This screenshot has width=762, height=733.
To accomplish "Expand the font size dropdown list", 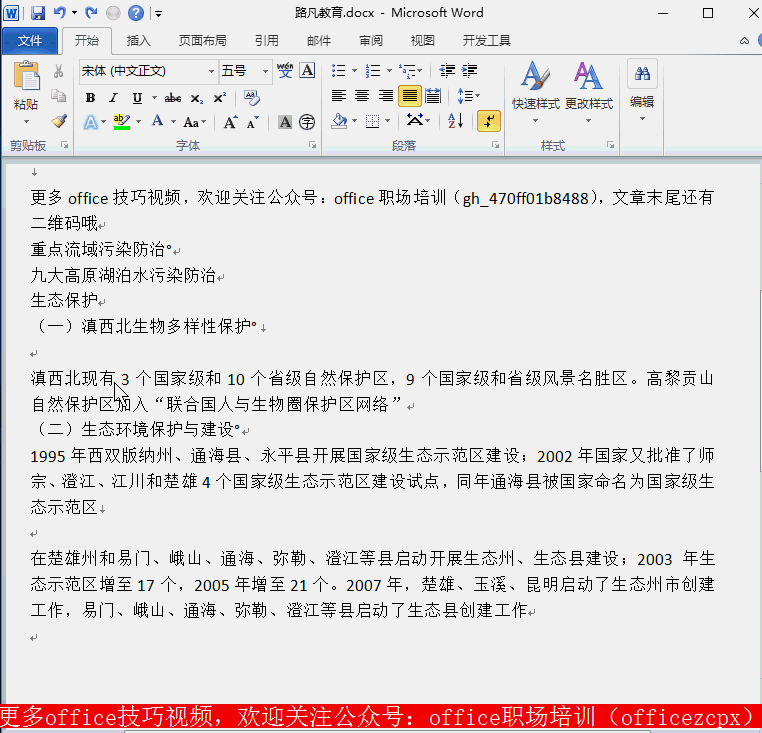I will (x=265, y=71).
